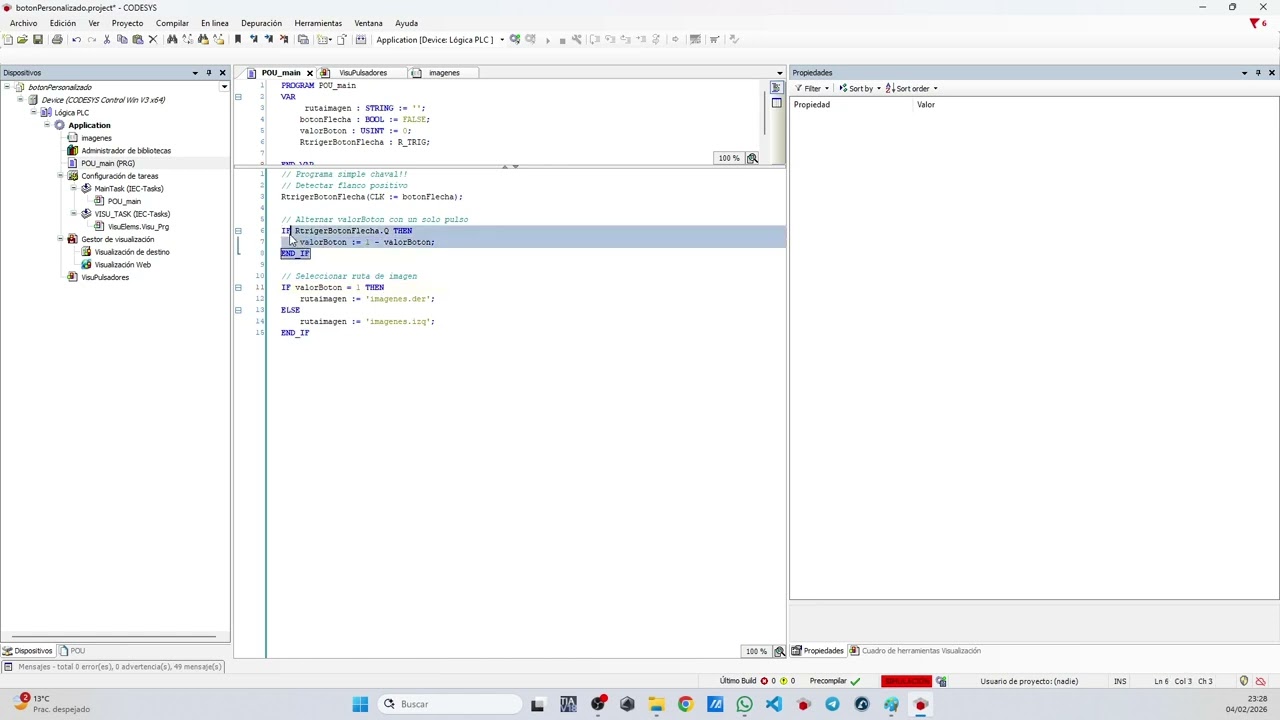The width and height of the screenshot is (1280, 720).
Task: Click the tabular view icon below the textual one
Action: pyautogui.click(x=776, y=103)
